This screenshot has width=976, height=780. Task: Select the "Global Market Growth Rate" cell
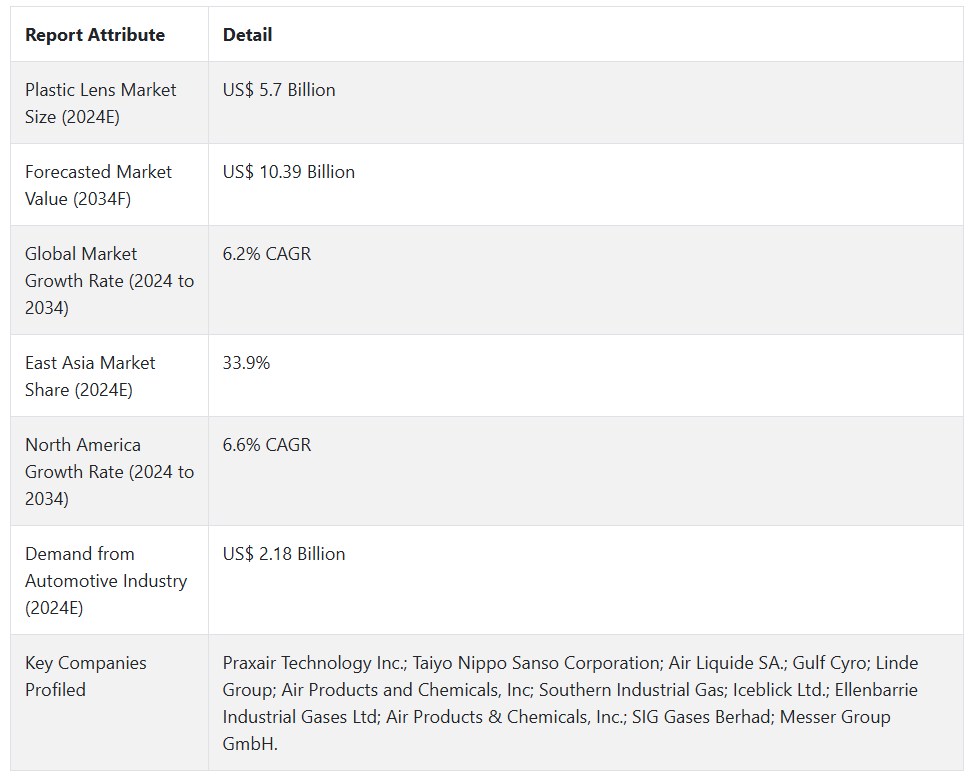click(x=109, y=281)
